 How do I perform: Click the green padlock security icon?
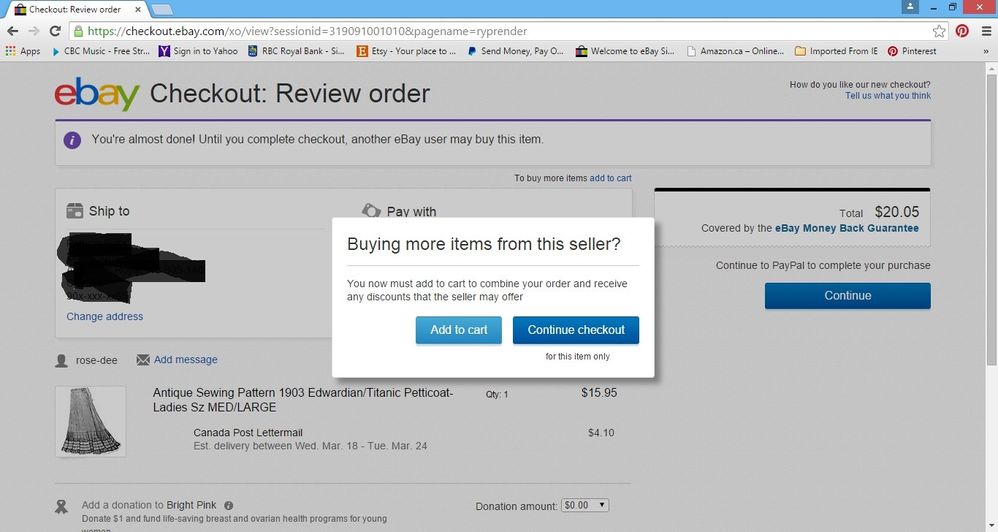78,31
